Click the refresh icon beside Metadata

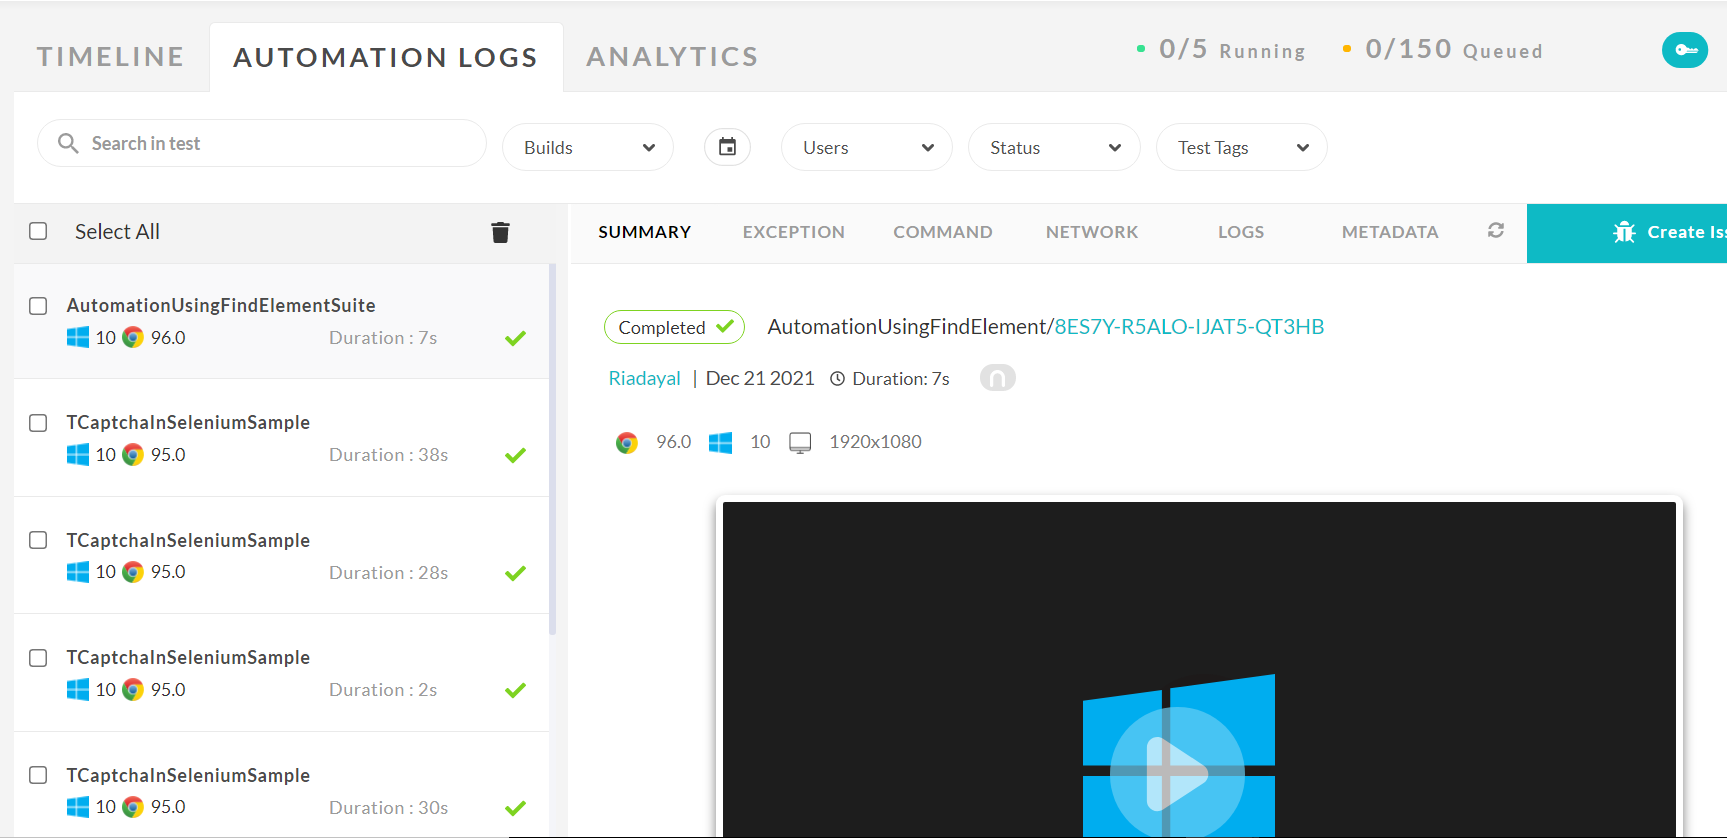coord(1496,231)
